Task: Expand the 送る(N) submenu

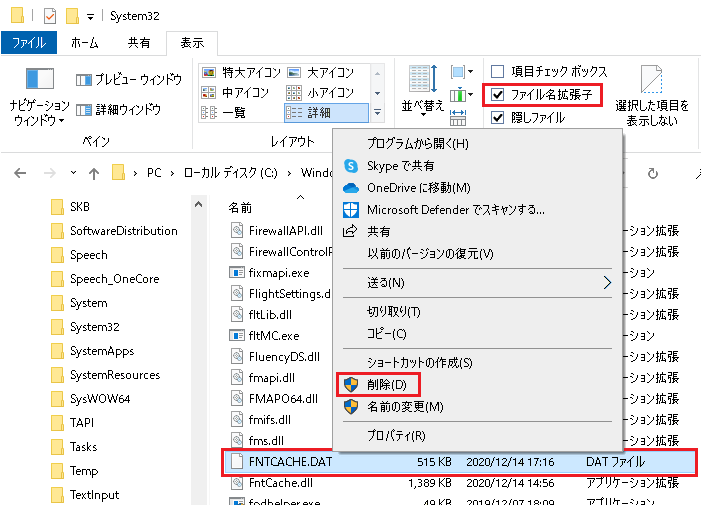Action: pyautogui.click(x=477, y=283)
